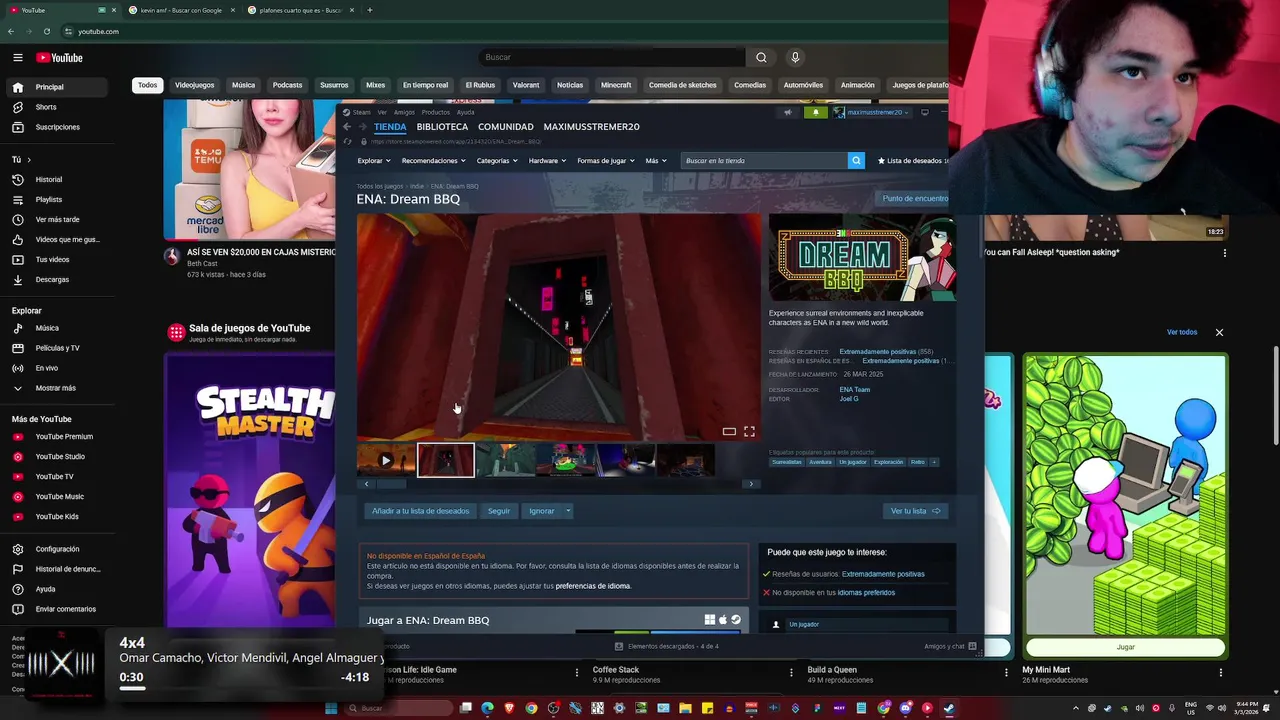Select the Música filter chip
Image resolution: width=1280 pixels, height=720 pixels.
point(244,85)
